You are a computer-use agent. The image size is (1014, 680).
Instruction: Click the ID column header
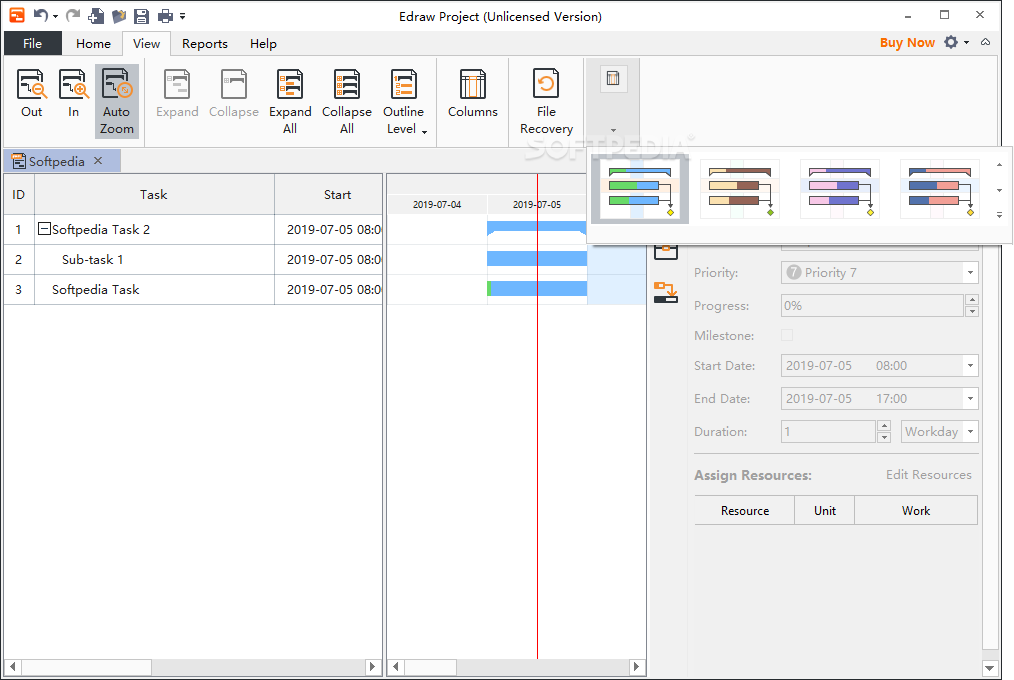(19, 194)
